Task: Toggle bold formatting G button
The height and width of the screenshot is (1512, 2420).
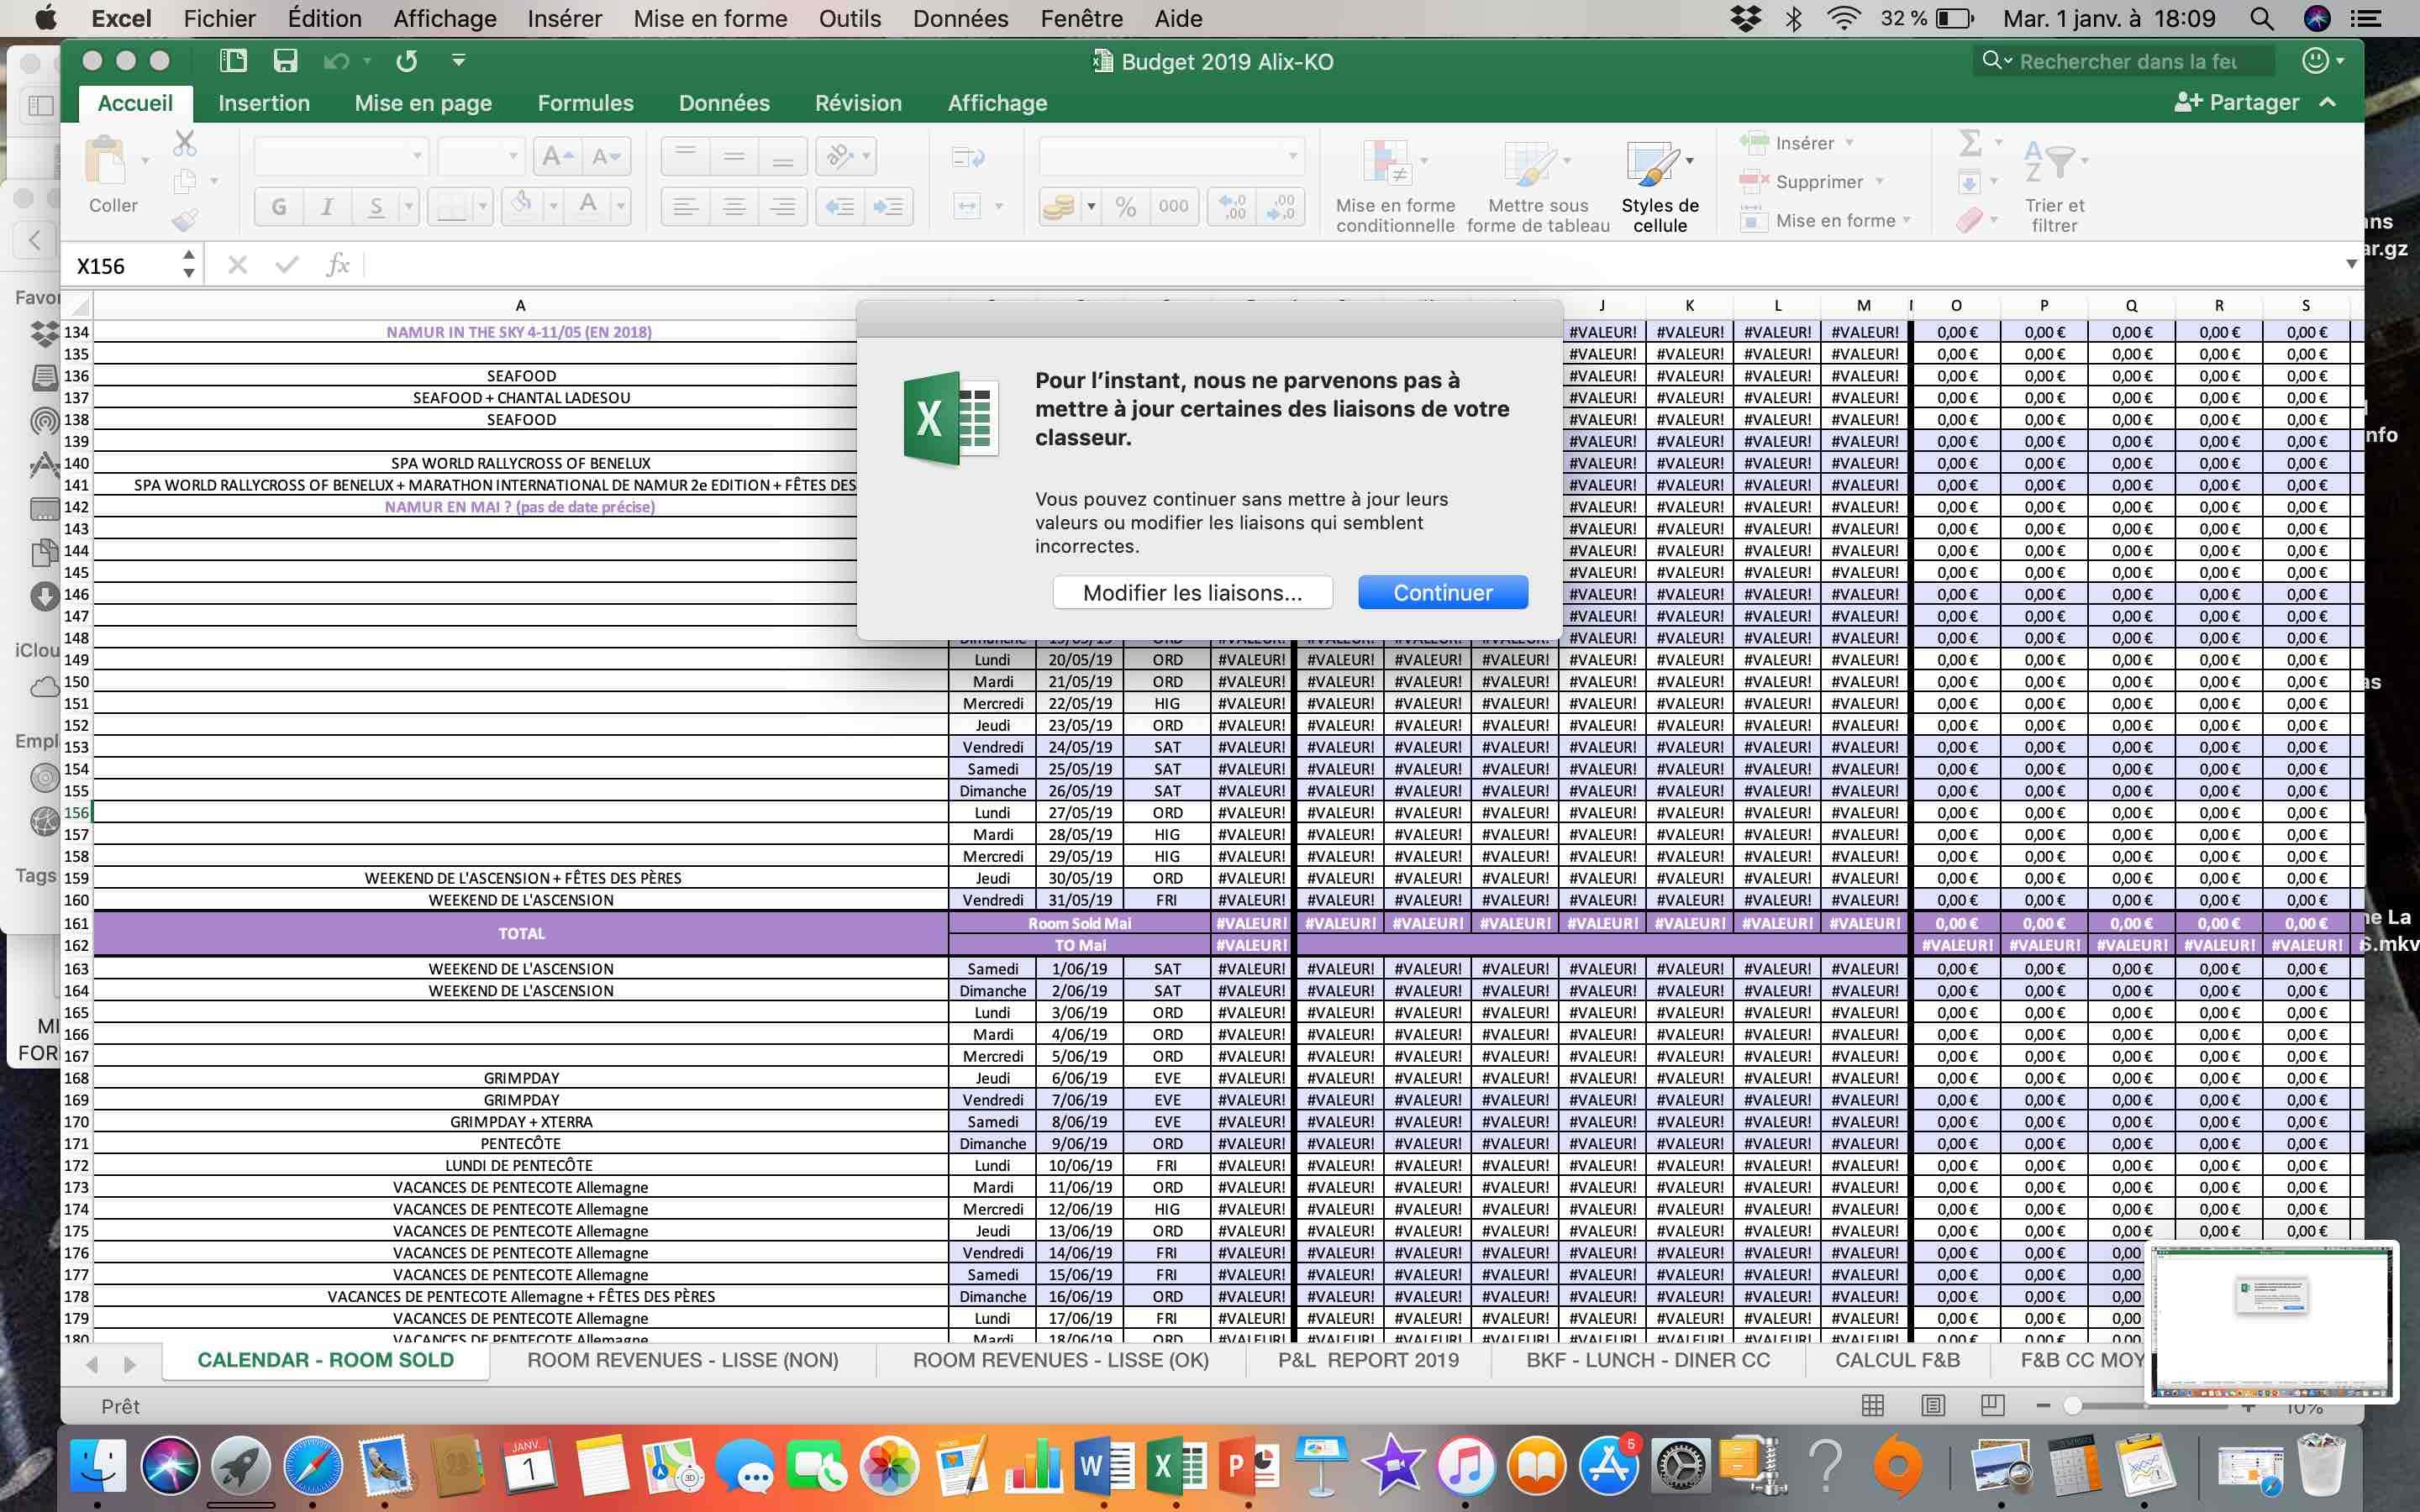Action: pos(278,207)
